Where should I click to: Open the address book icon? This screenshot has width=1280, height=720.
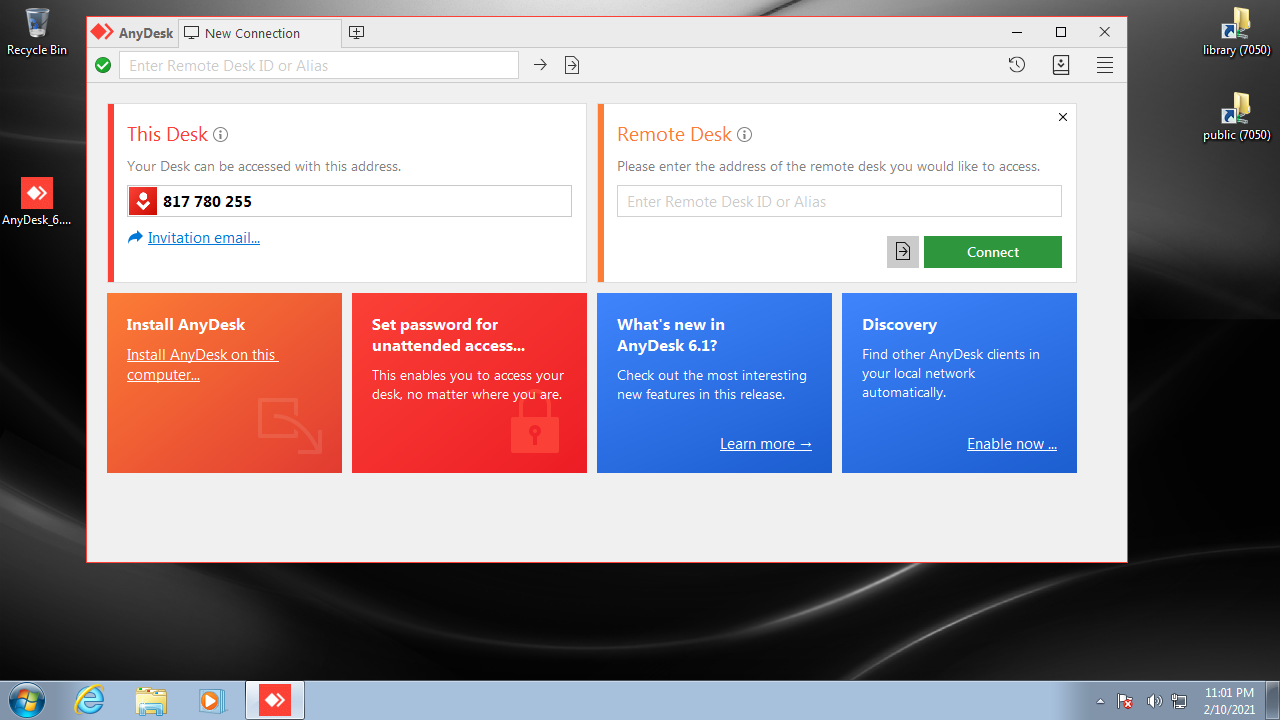1061,65
